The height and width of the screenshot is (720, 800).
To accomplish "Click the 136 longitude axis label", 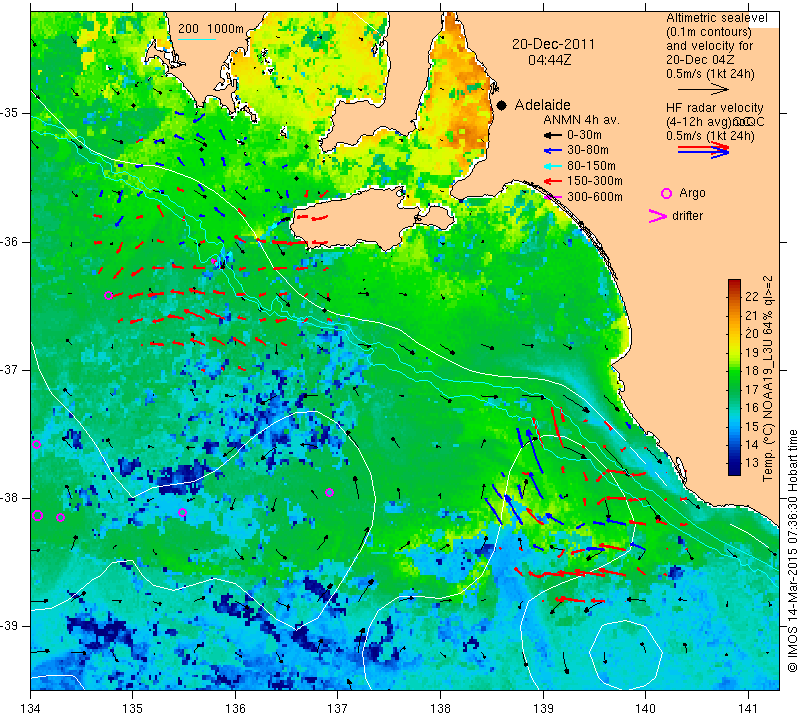I will pyautogui.click(x=235, y=708).
